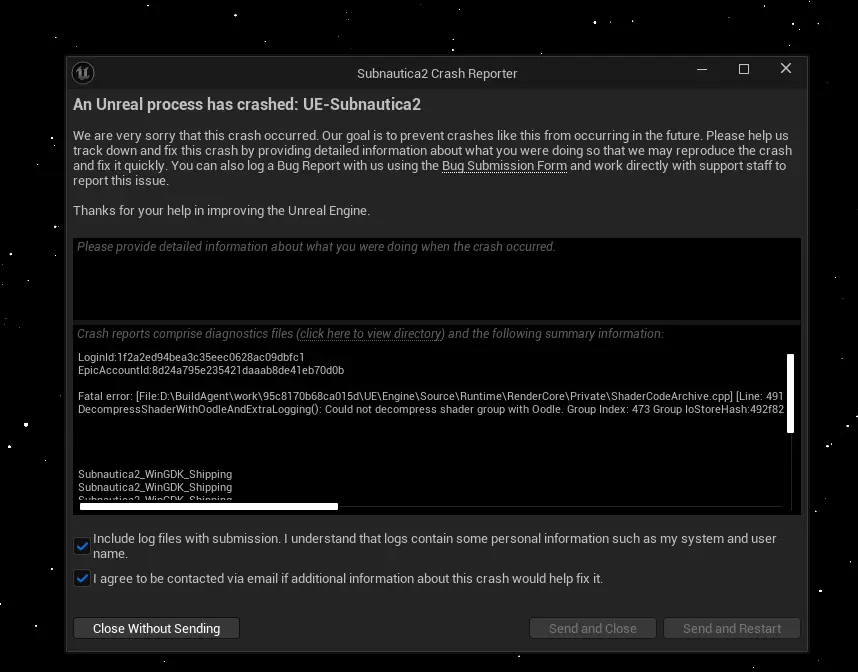Uncheck Include log files with submission
The image size is (858, 672).
point(82,546)
